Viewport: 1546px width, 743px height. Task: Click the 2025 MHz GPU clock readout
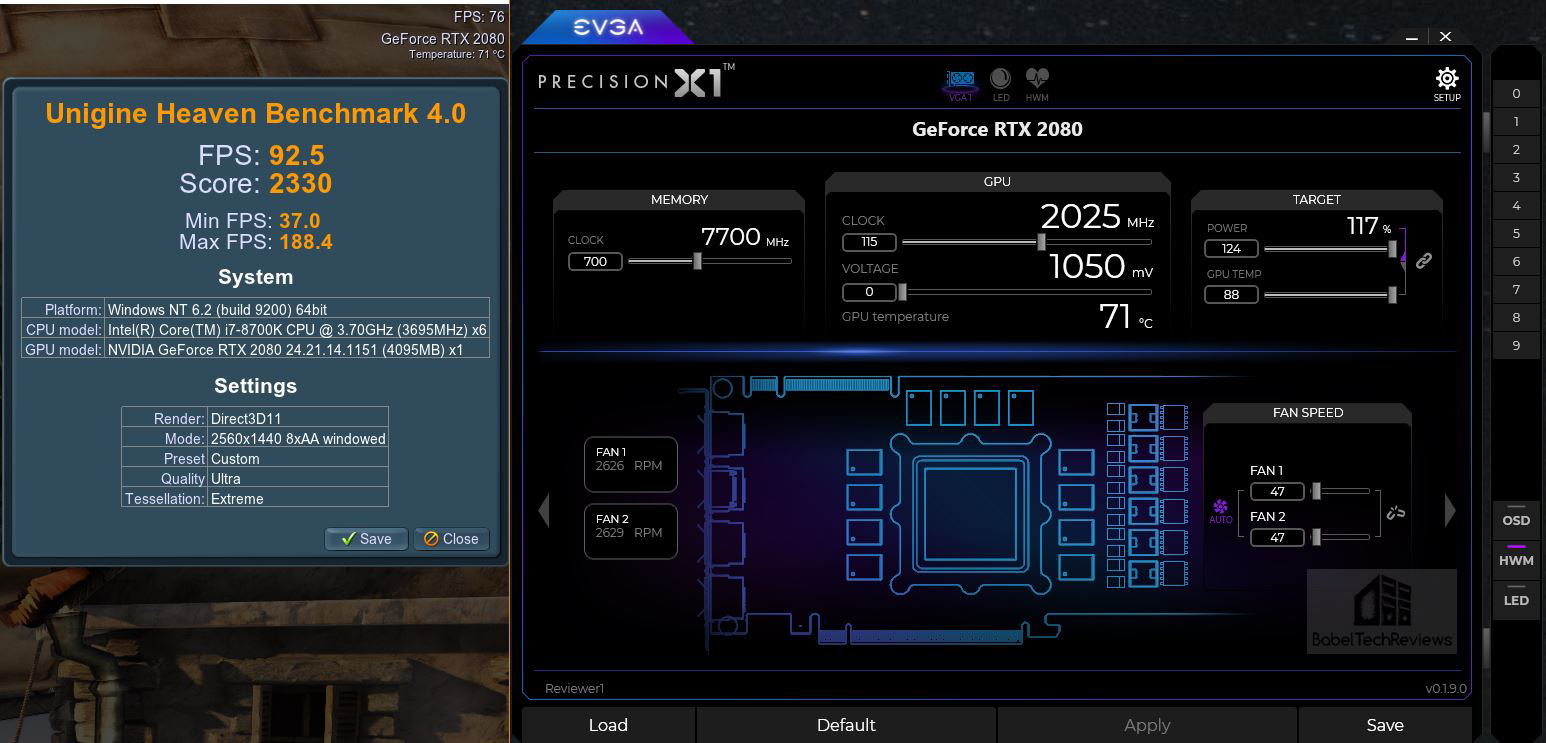click(x=1097, y=217)
